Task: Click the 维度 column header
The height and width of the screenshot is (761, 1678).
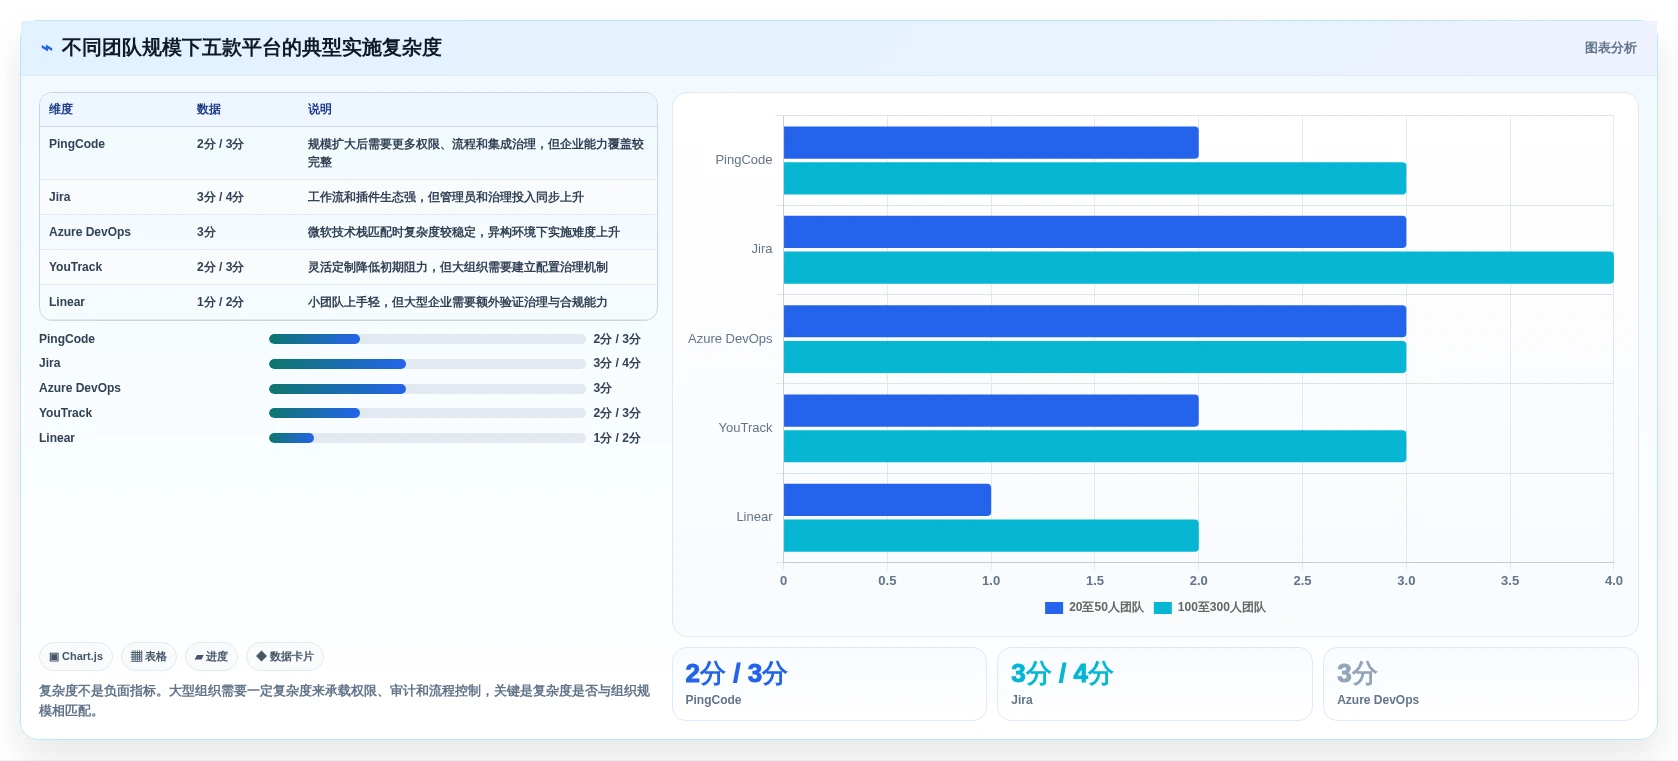Action: point(61,110)
